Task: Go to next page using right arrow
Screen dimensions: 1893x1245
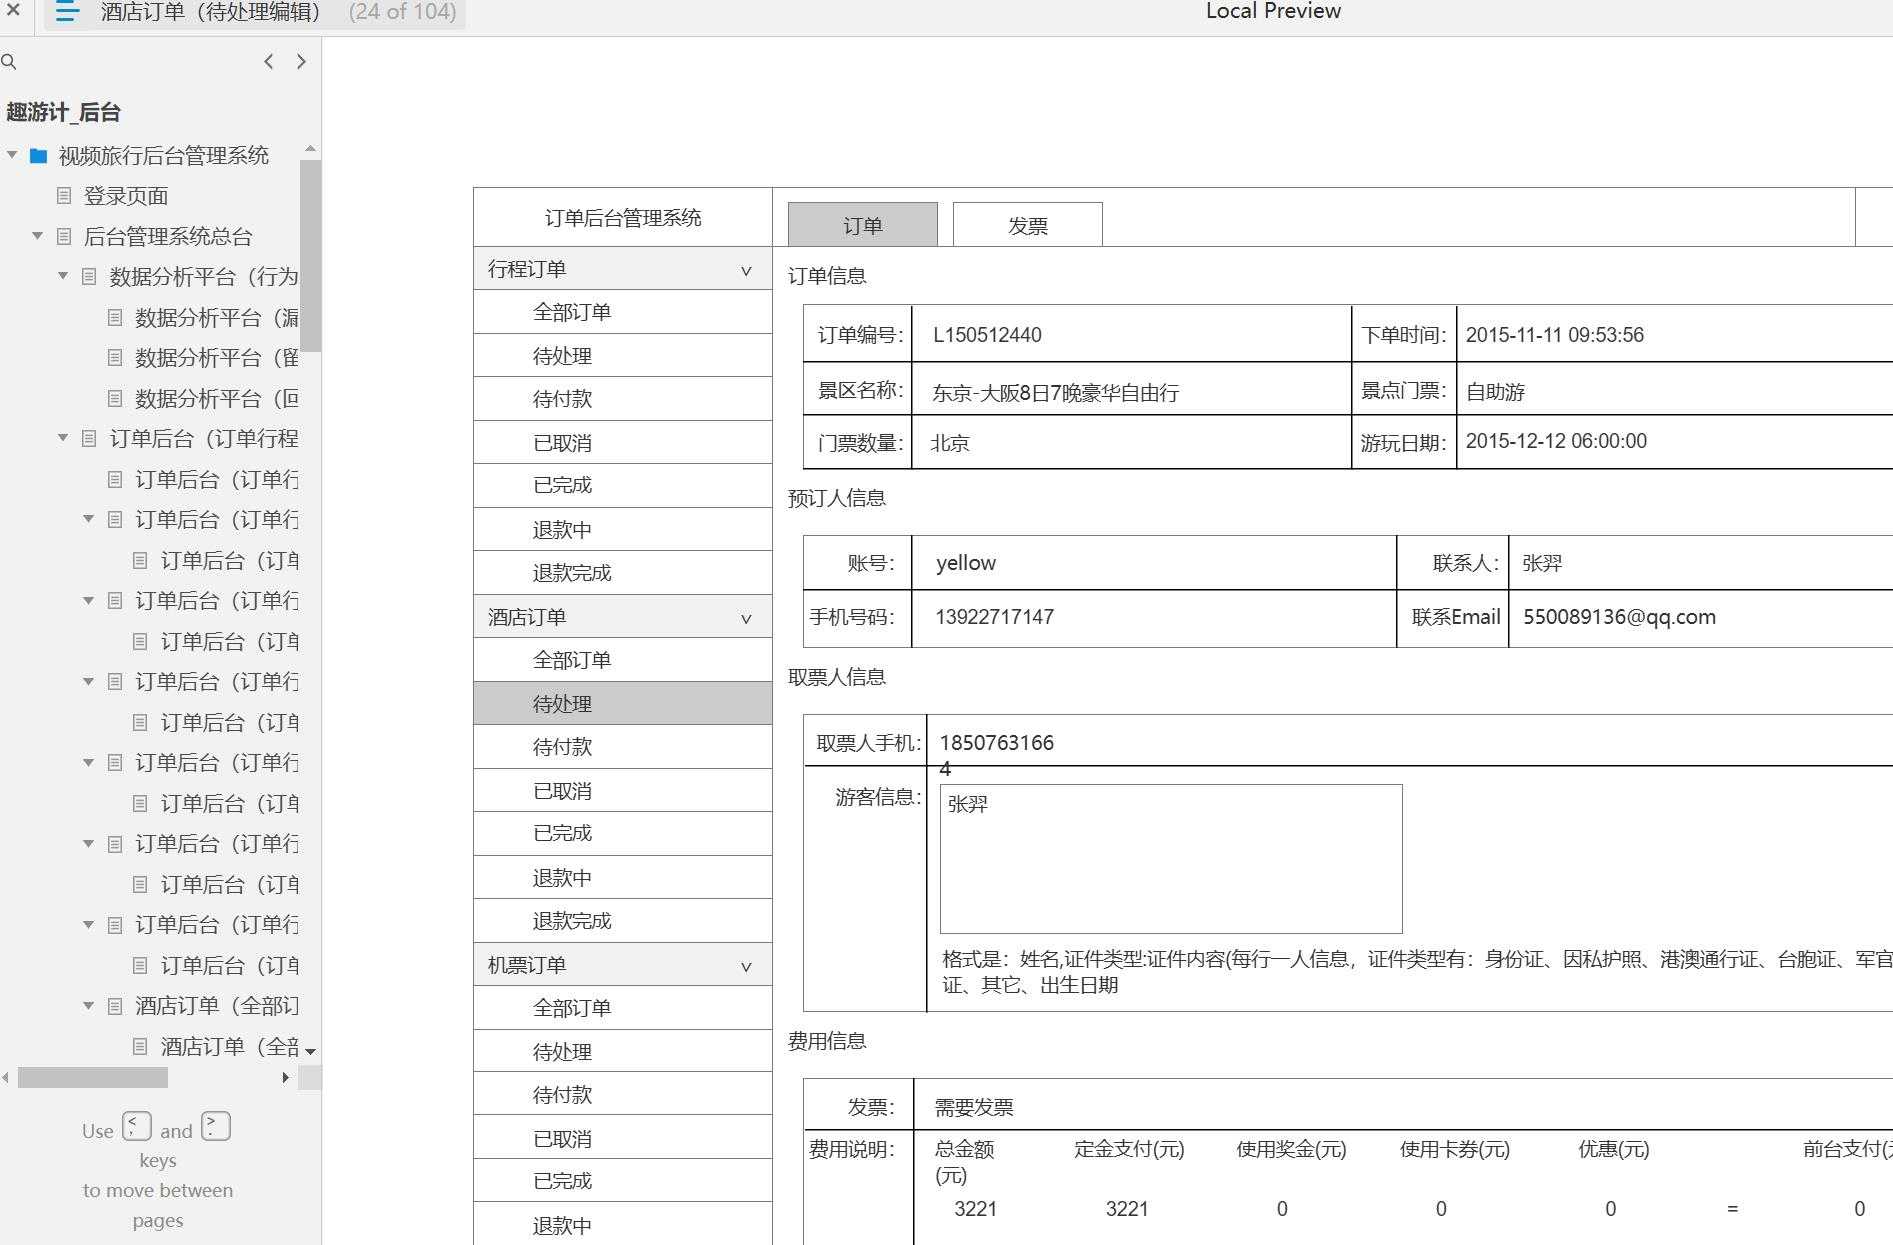Action: [301, 61]
